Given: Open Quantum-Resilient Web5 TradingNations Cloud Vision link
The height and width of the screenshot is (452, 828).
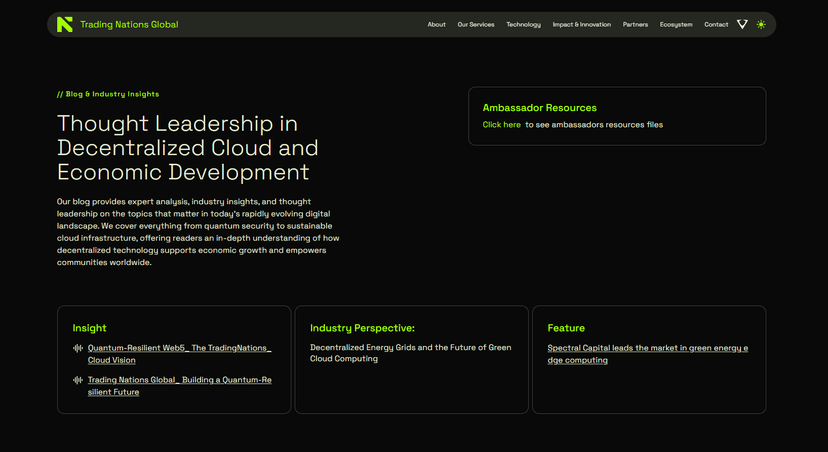Looking at the screenshot, I should tap(180, 354).
